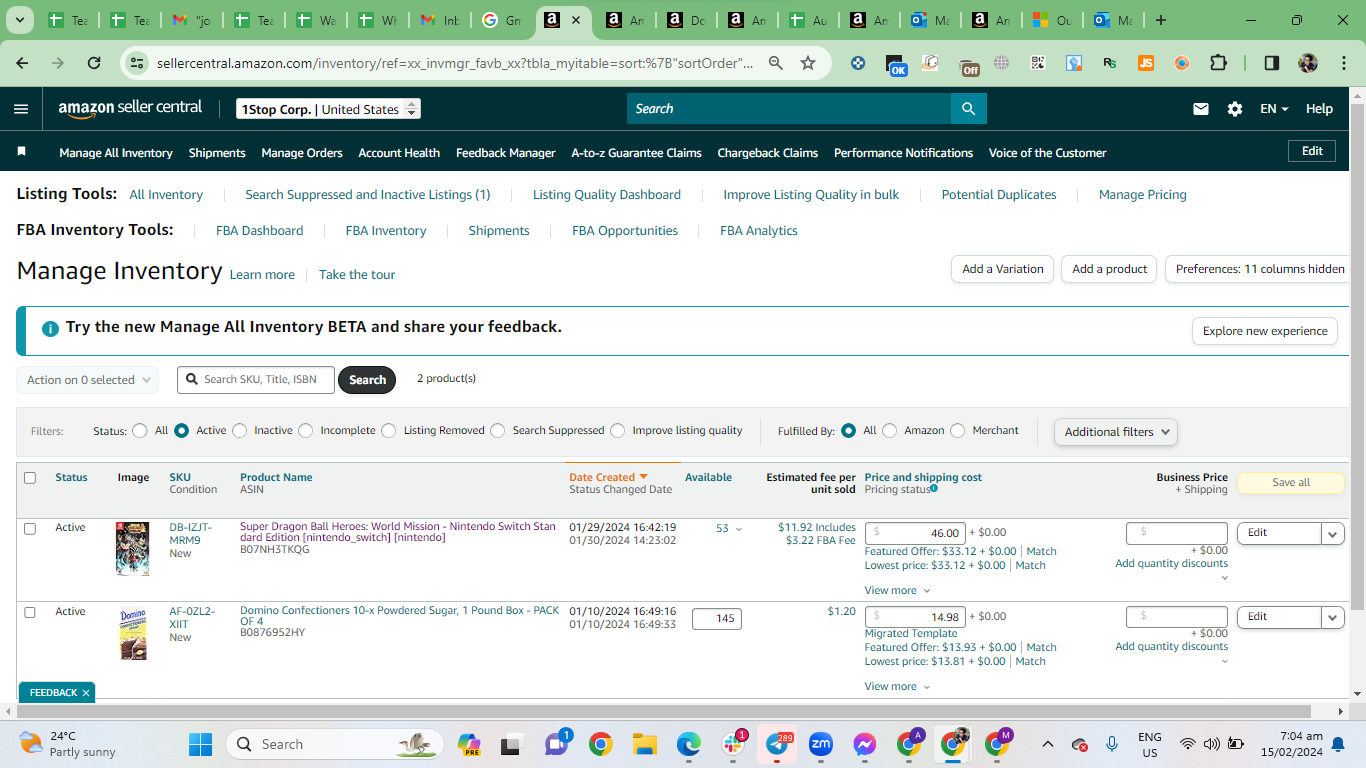This screenshot has width=1366, height=768.
Task: Open Voice of the Customer menu item
Action: tap(1047, 153)
